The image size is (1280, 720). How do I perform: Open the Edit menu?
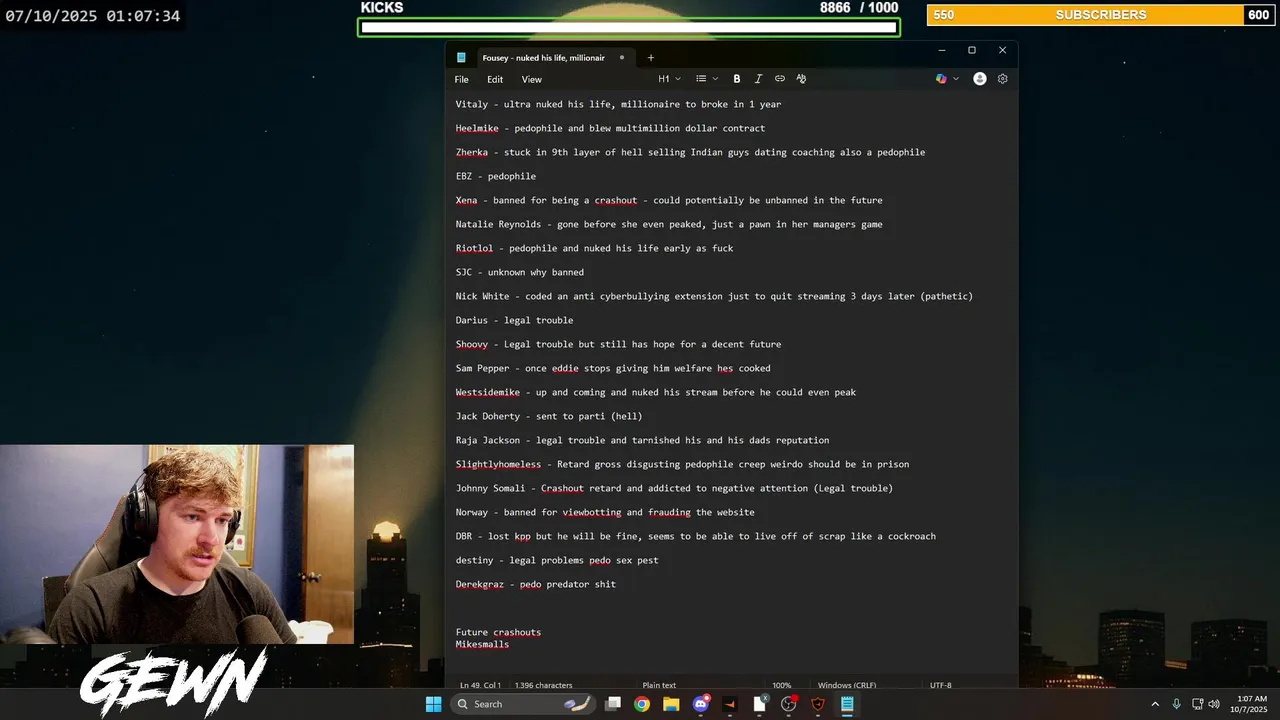495,79
